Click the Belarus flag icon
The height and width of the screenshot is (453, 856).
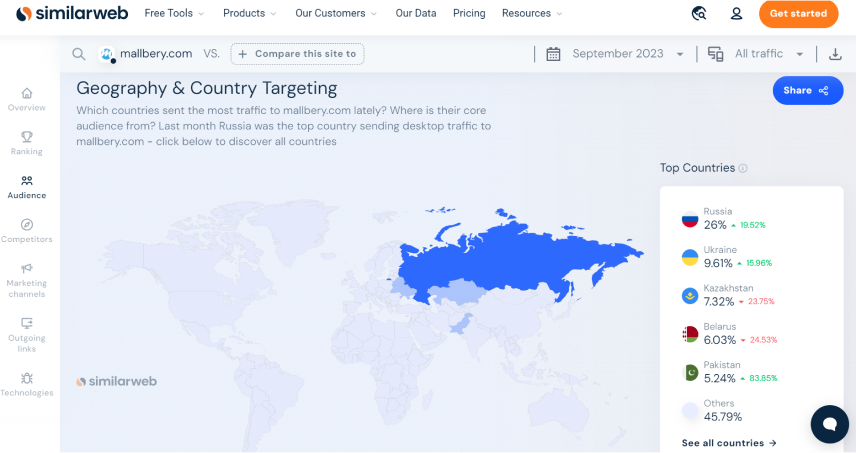[x=690, y=334]
